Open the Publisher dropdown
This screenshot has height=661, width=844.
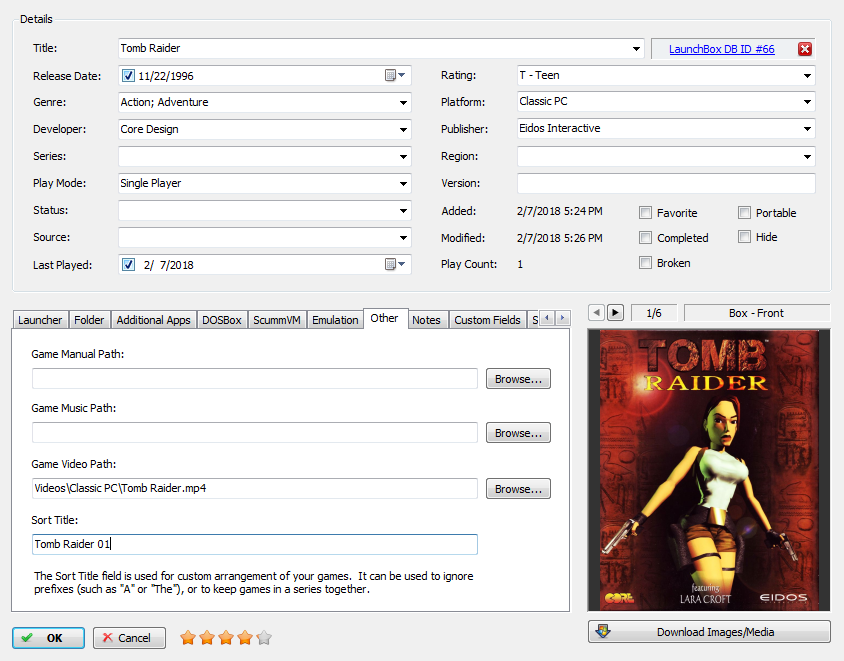807,129
